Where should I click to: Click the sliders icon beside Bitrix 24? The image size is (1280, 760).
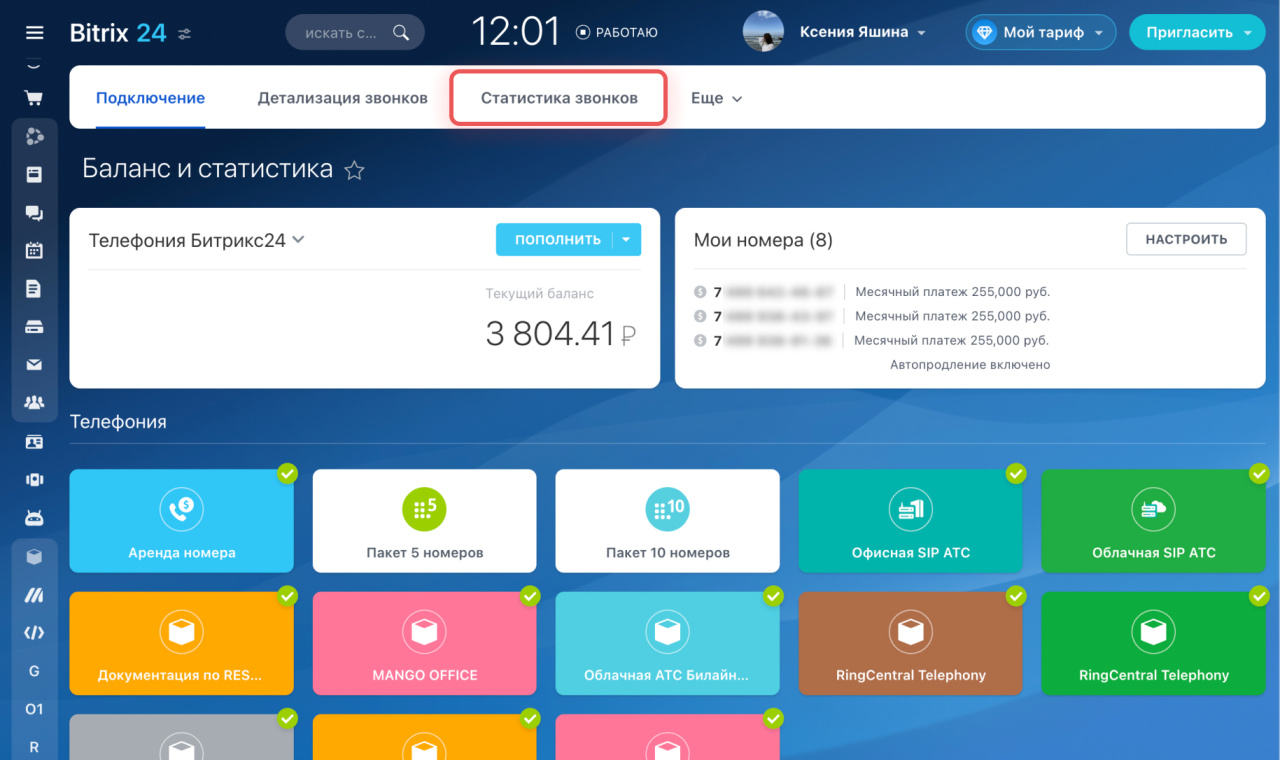[185, 33]
